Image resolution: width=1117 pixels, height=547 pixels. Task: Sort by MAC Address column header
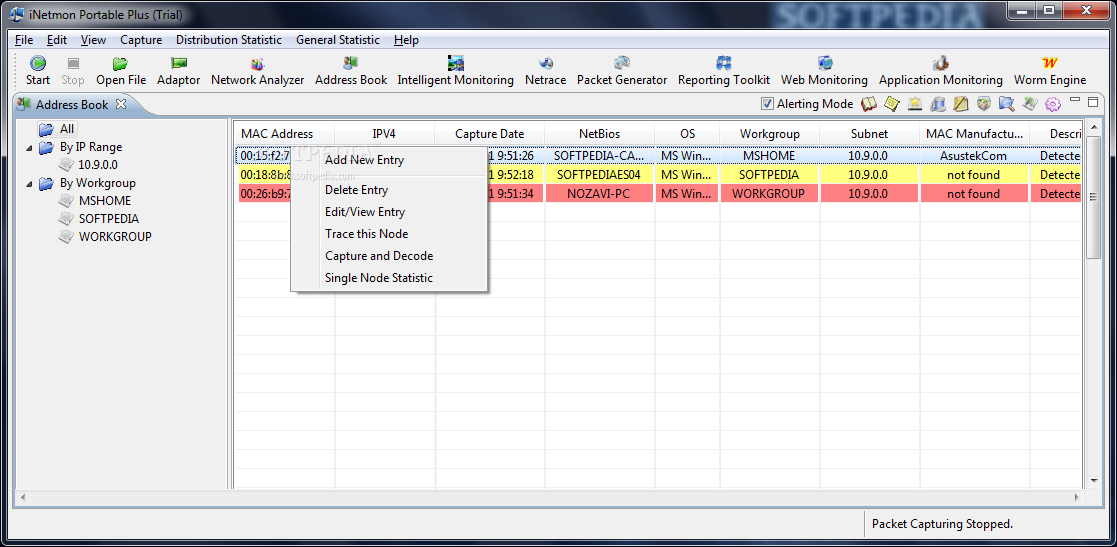point(284,134)
